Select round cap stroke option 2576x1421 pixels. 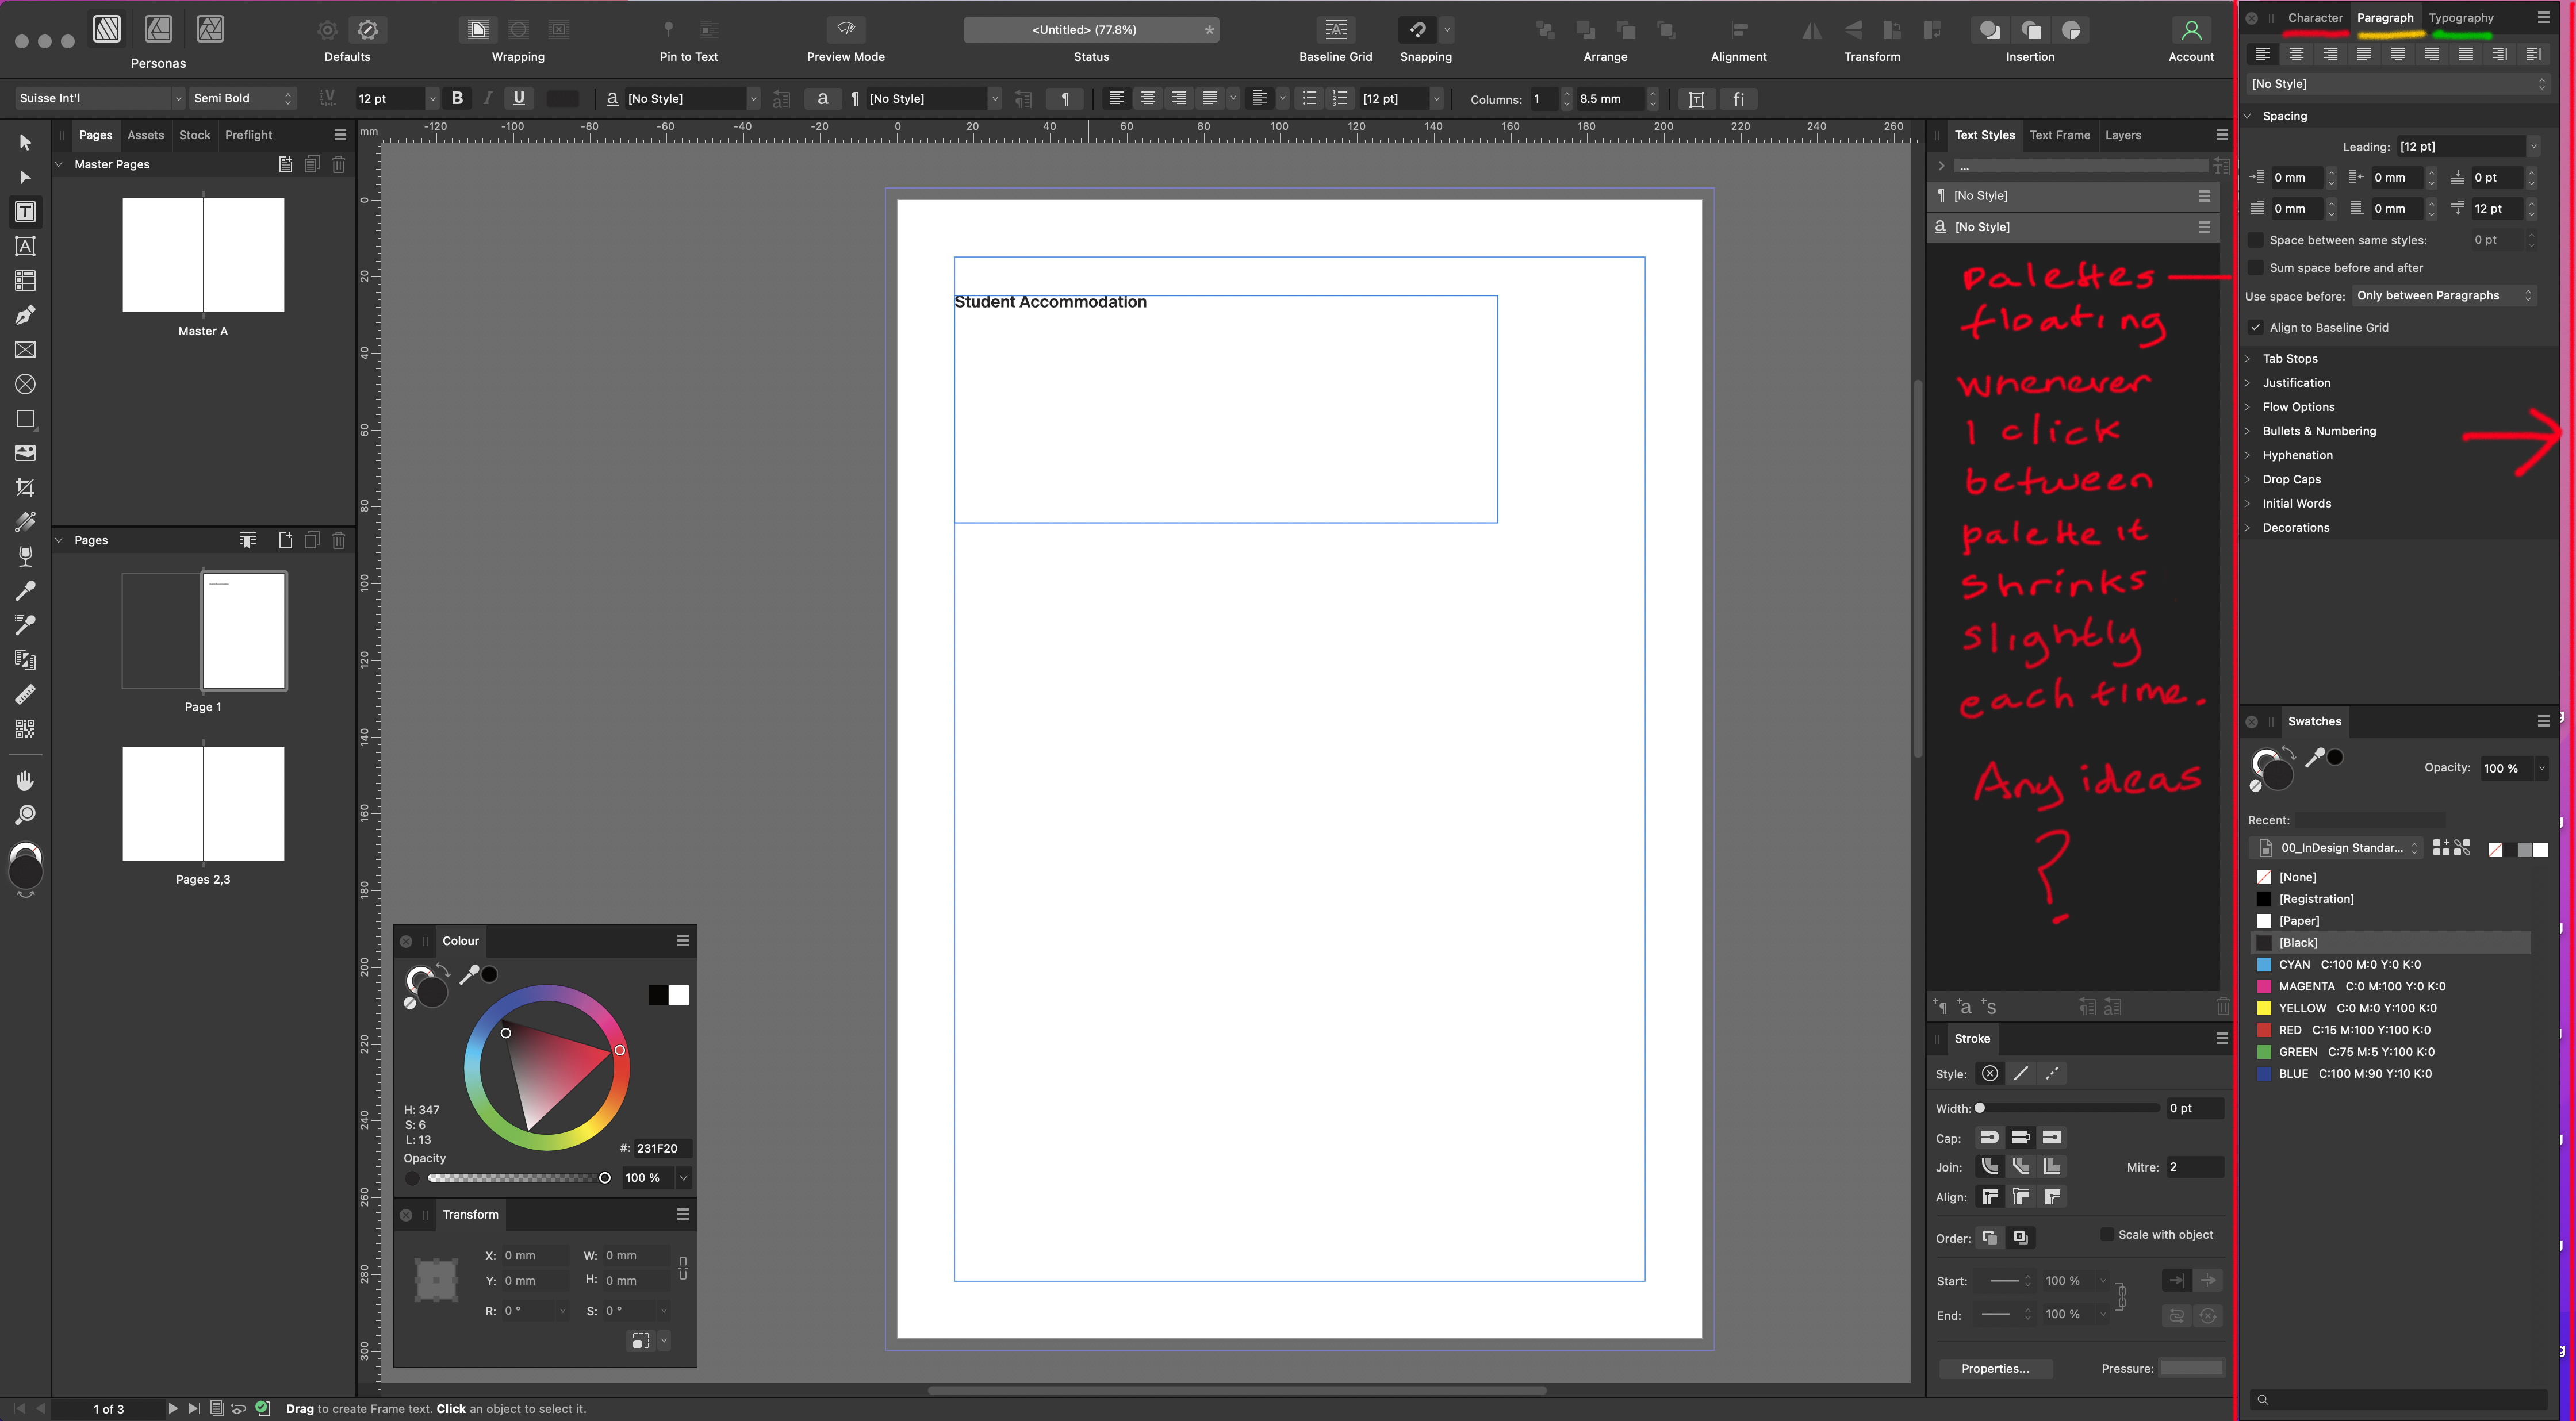click(x=1990, y=1137)
